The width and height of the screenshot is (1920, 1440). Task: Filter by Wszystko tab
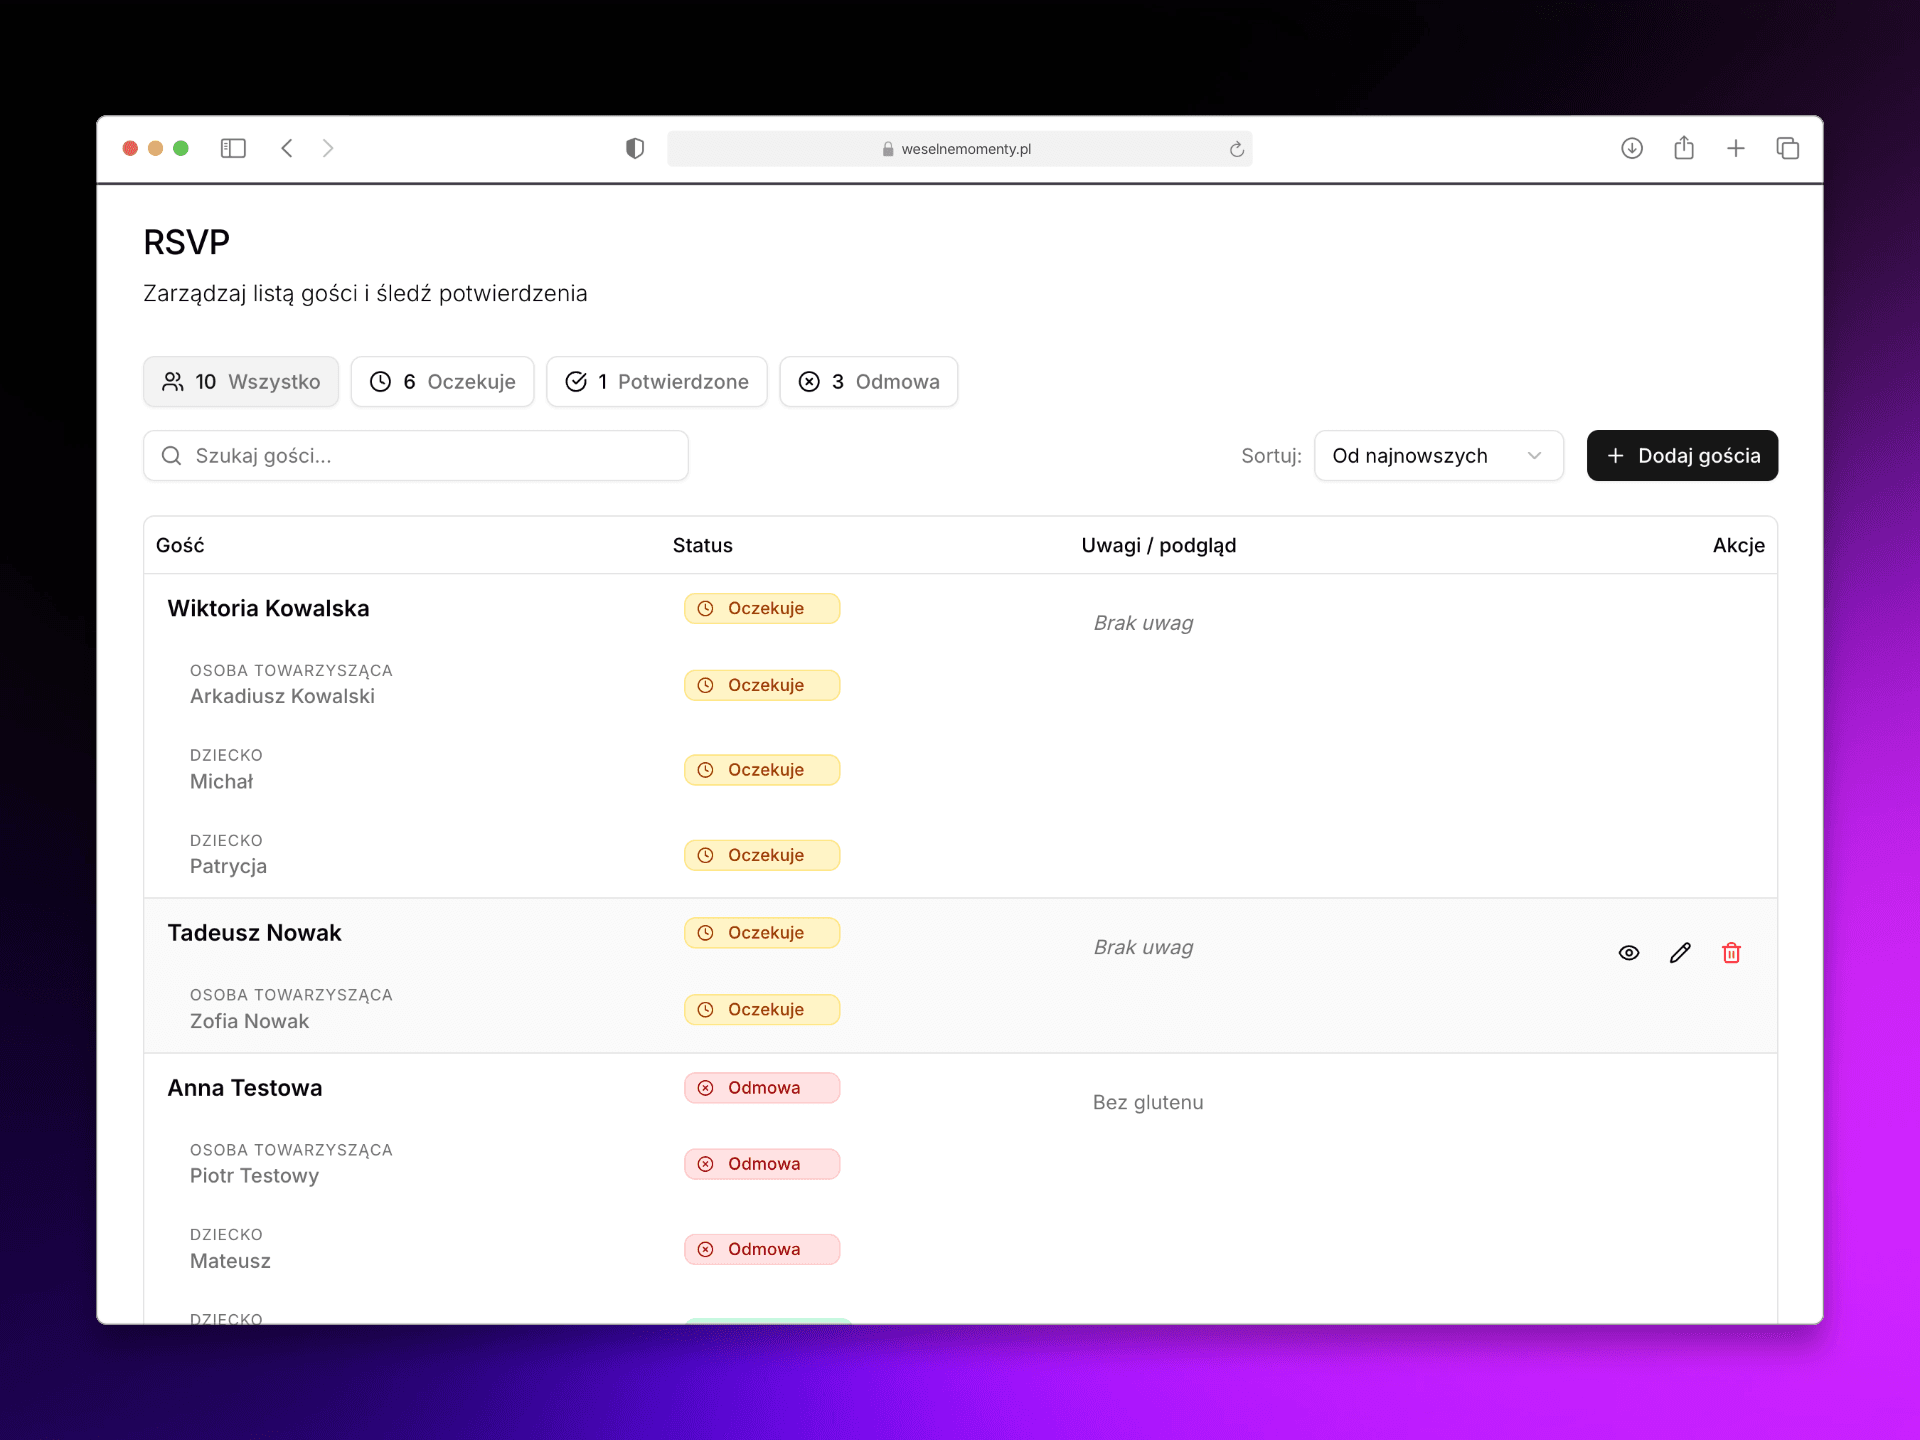click(241, 382)
